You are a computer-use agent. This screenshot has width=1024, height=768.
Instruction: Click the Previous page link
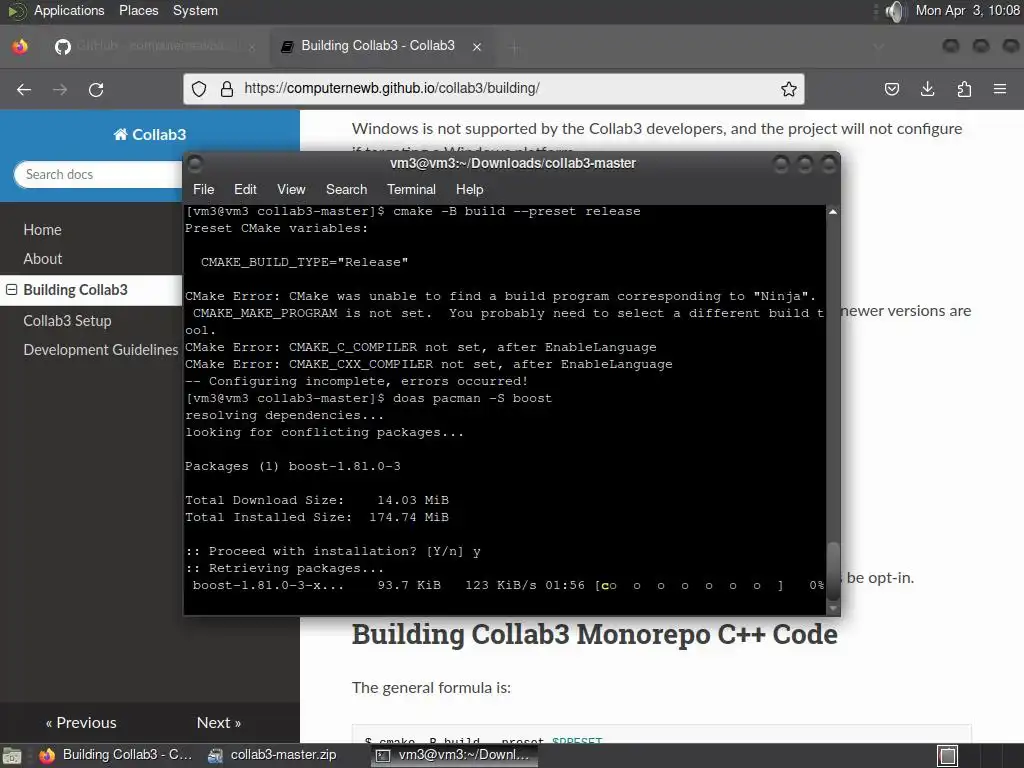coord(81,723)
